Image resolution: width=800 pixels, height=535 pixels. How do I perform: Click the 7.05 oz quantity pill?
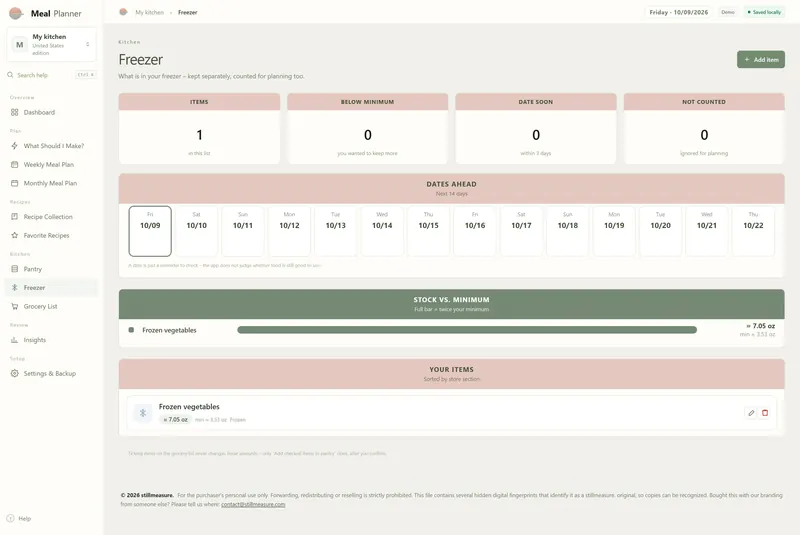click(x=176, y=419)
